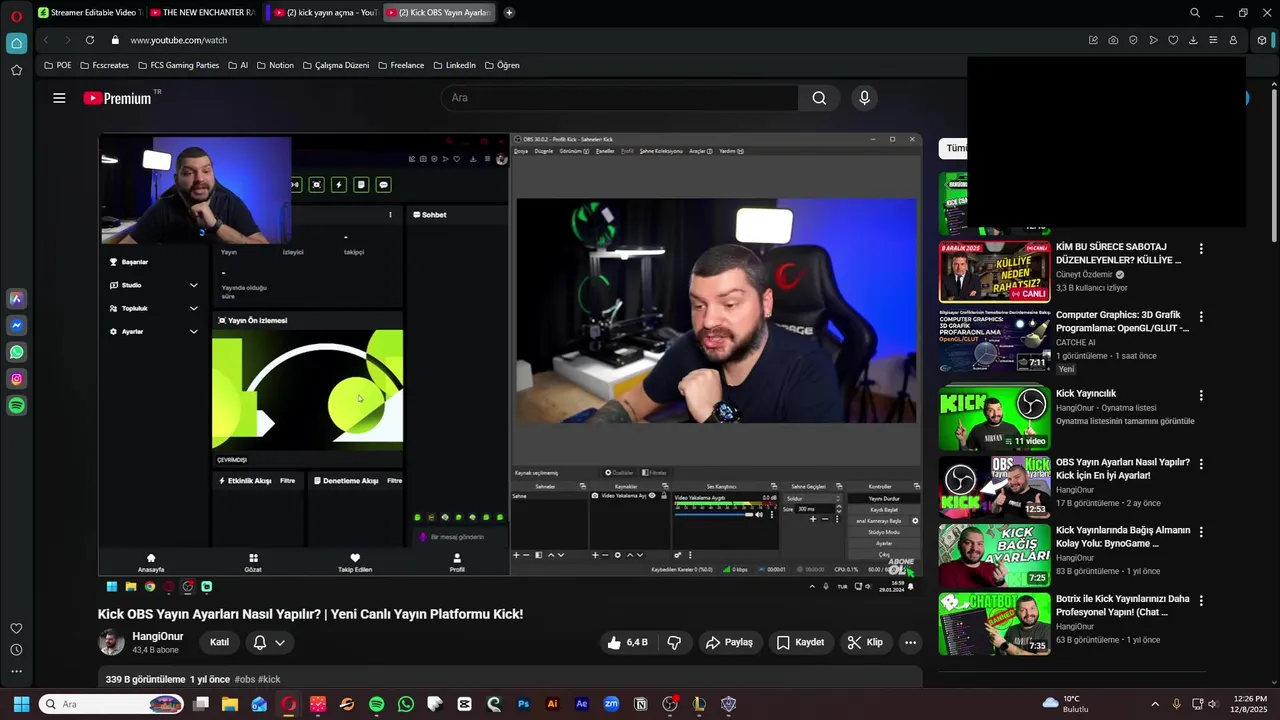The image size is (1280, 720).
Task: Reload the page in the Opera toolbar
Action: point(90,40)
